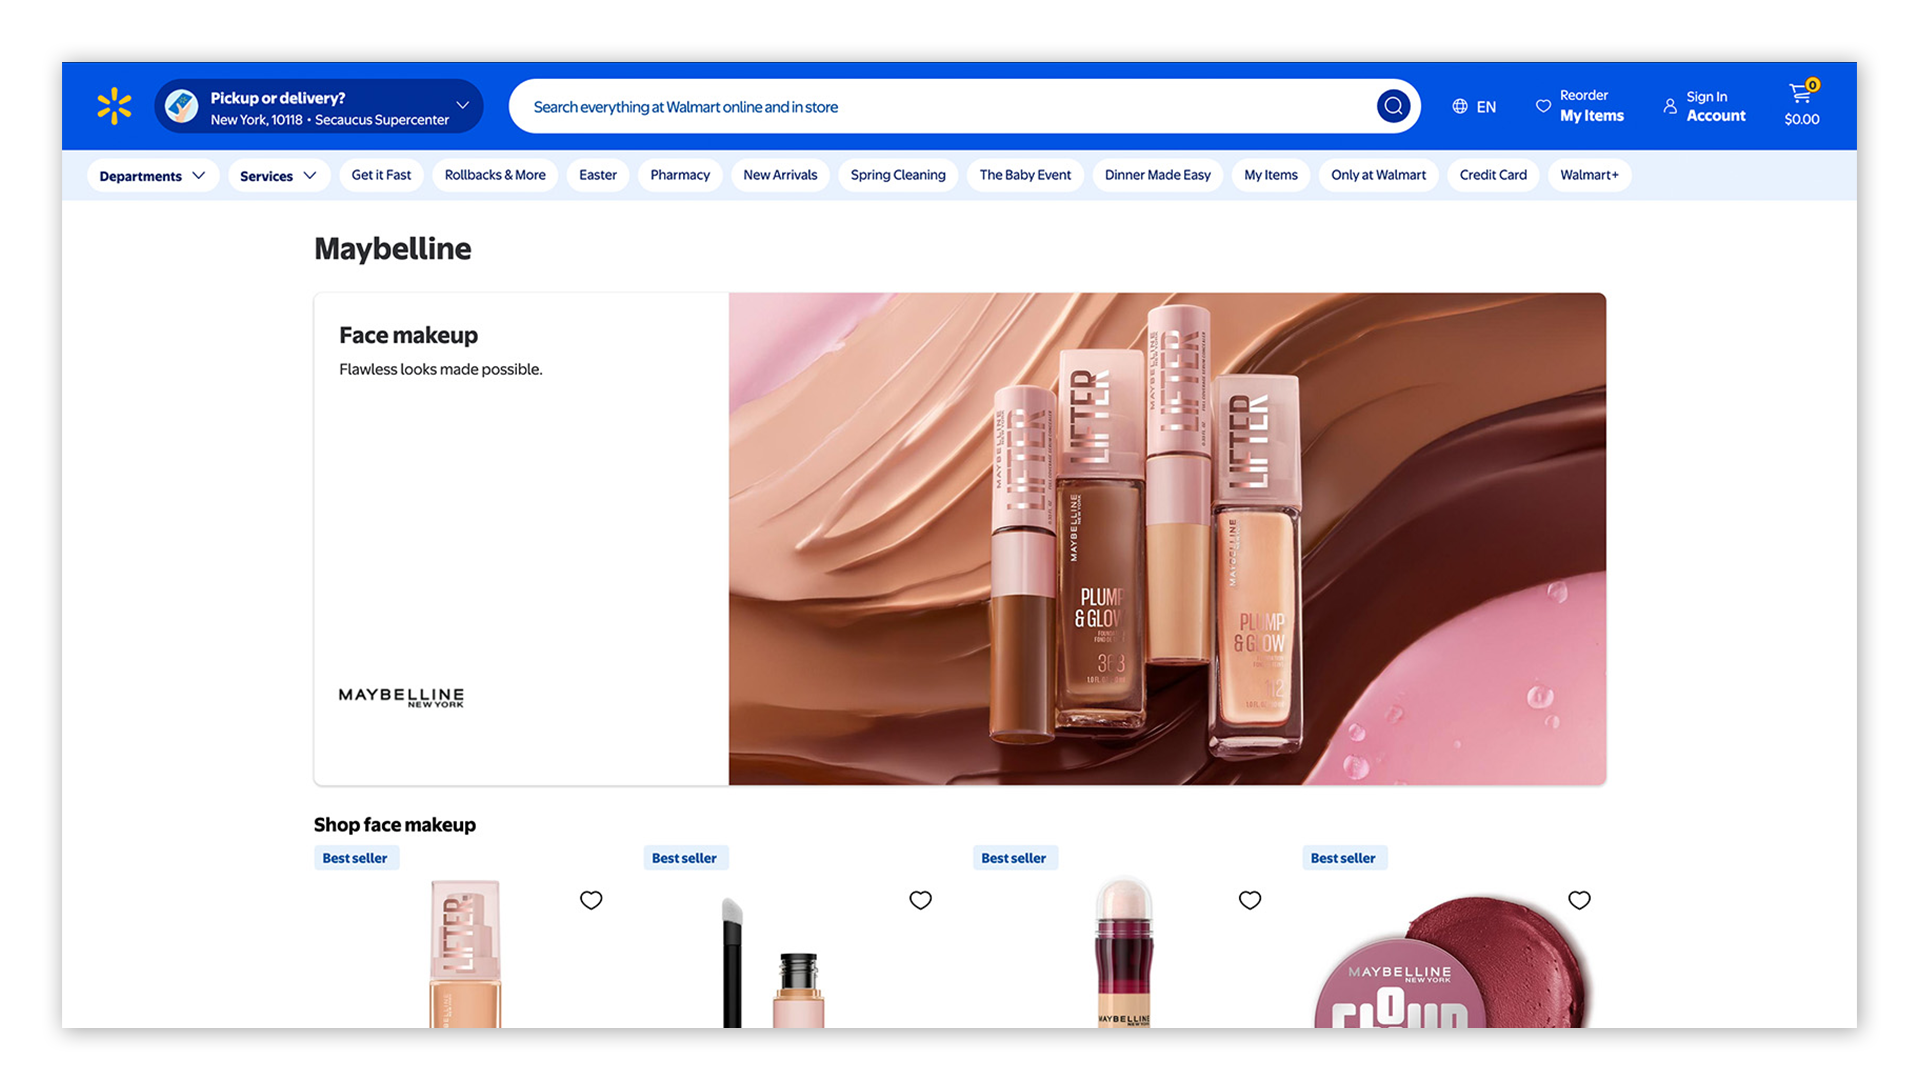Go to the New Arrivals section
This screenshot has width=1920, height=1080.
point(780,175)
